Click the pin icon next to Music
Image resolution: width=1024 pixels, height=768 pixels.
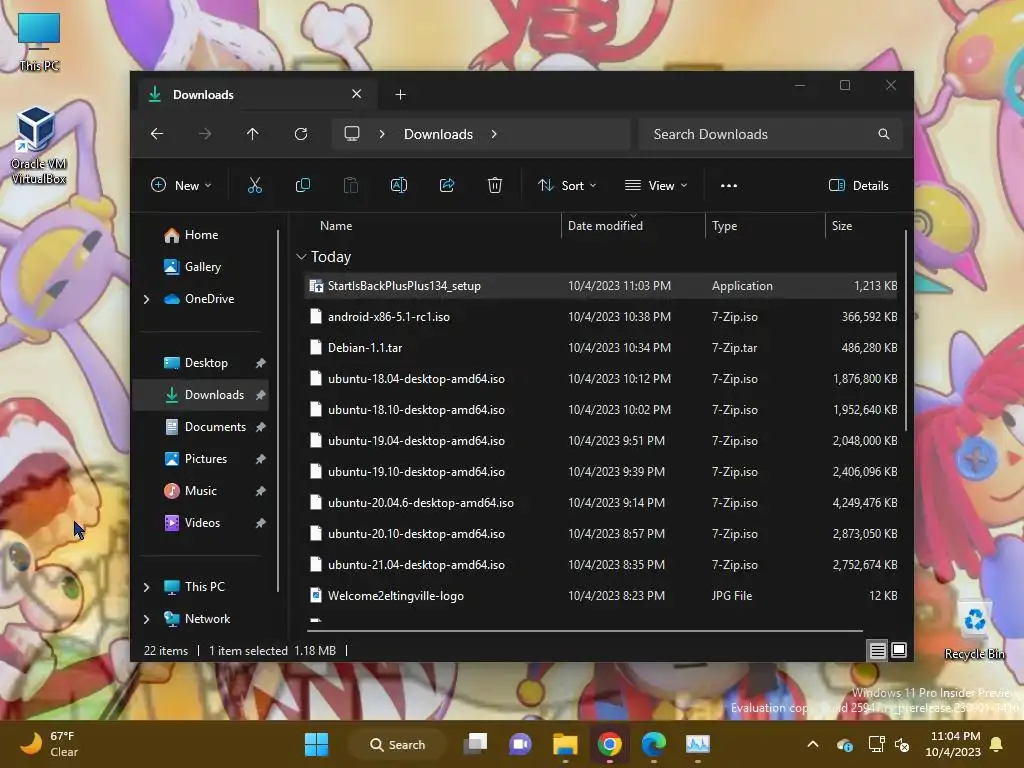pyautogui.click(x=261, y=491)
